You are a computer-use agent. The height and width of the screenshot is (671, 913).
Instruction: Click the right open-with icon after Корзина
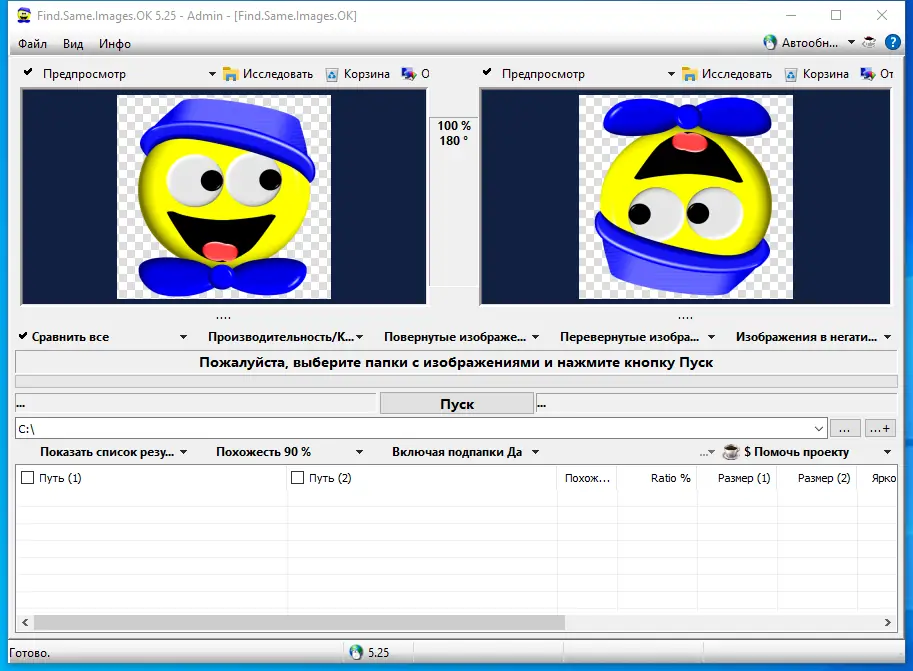pos(868,74)
